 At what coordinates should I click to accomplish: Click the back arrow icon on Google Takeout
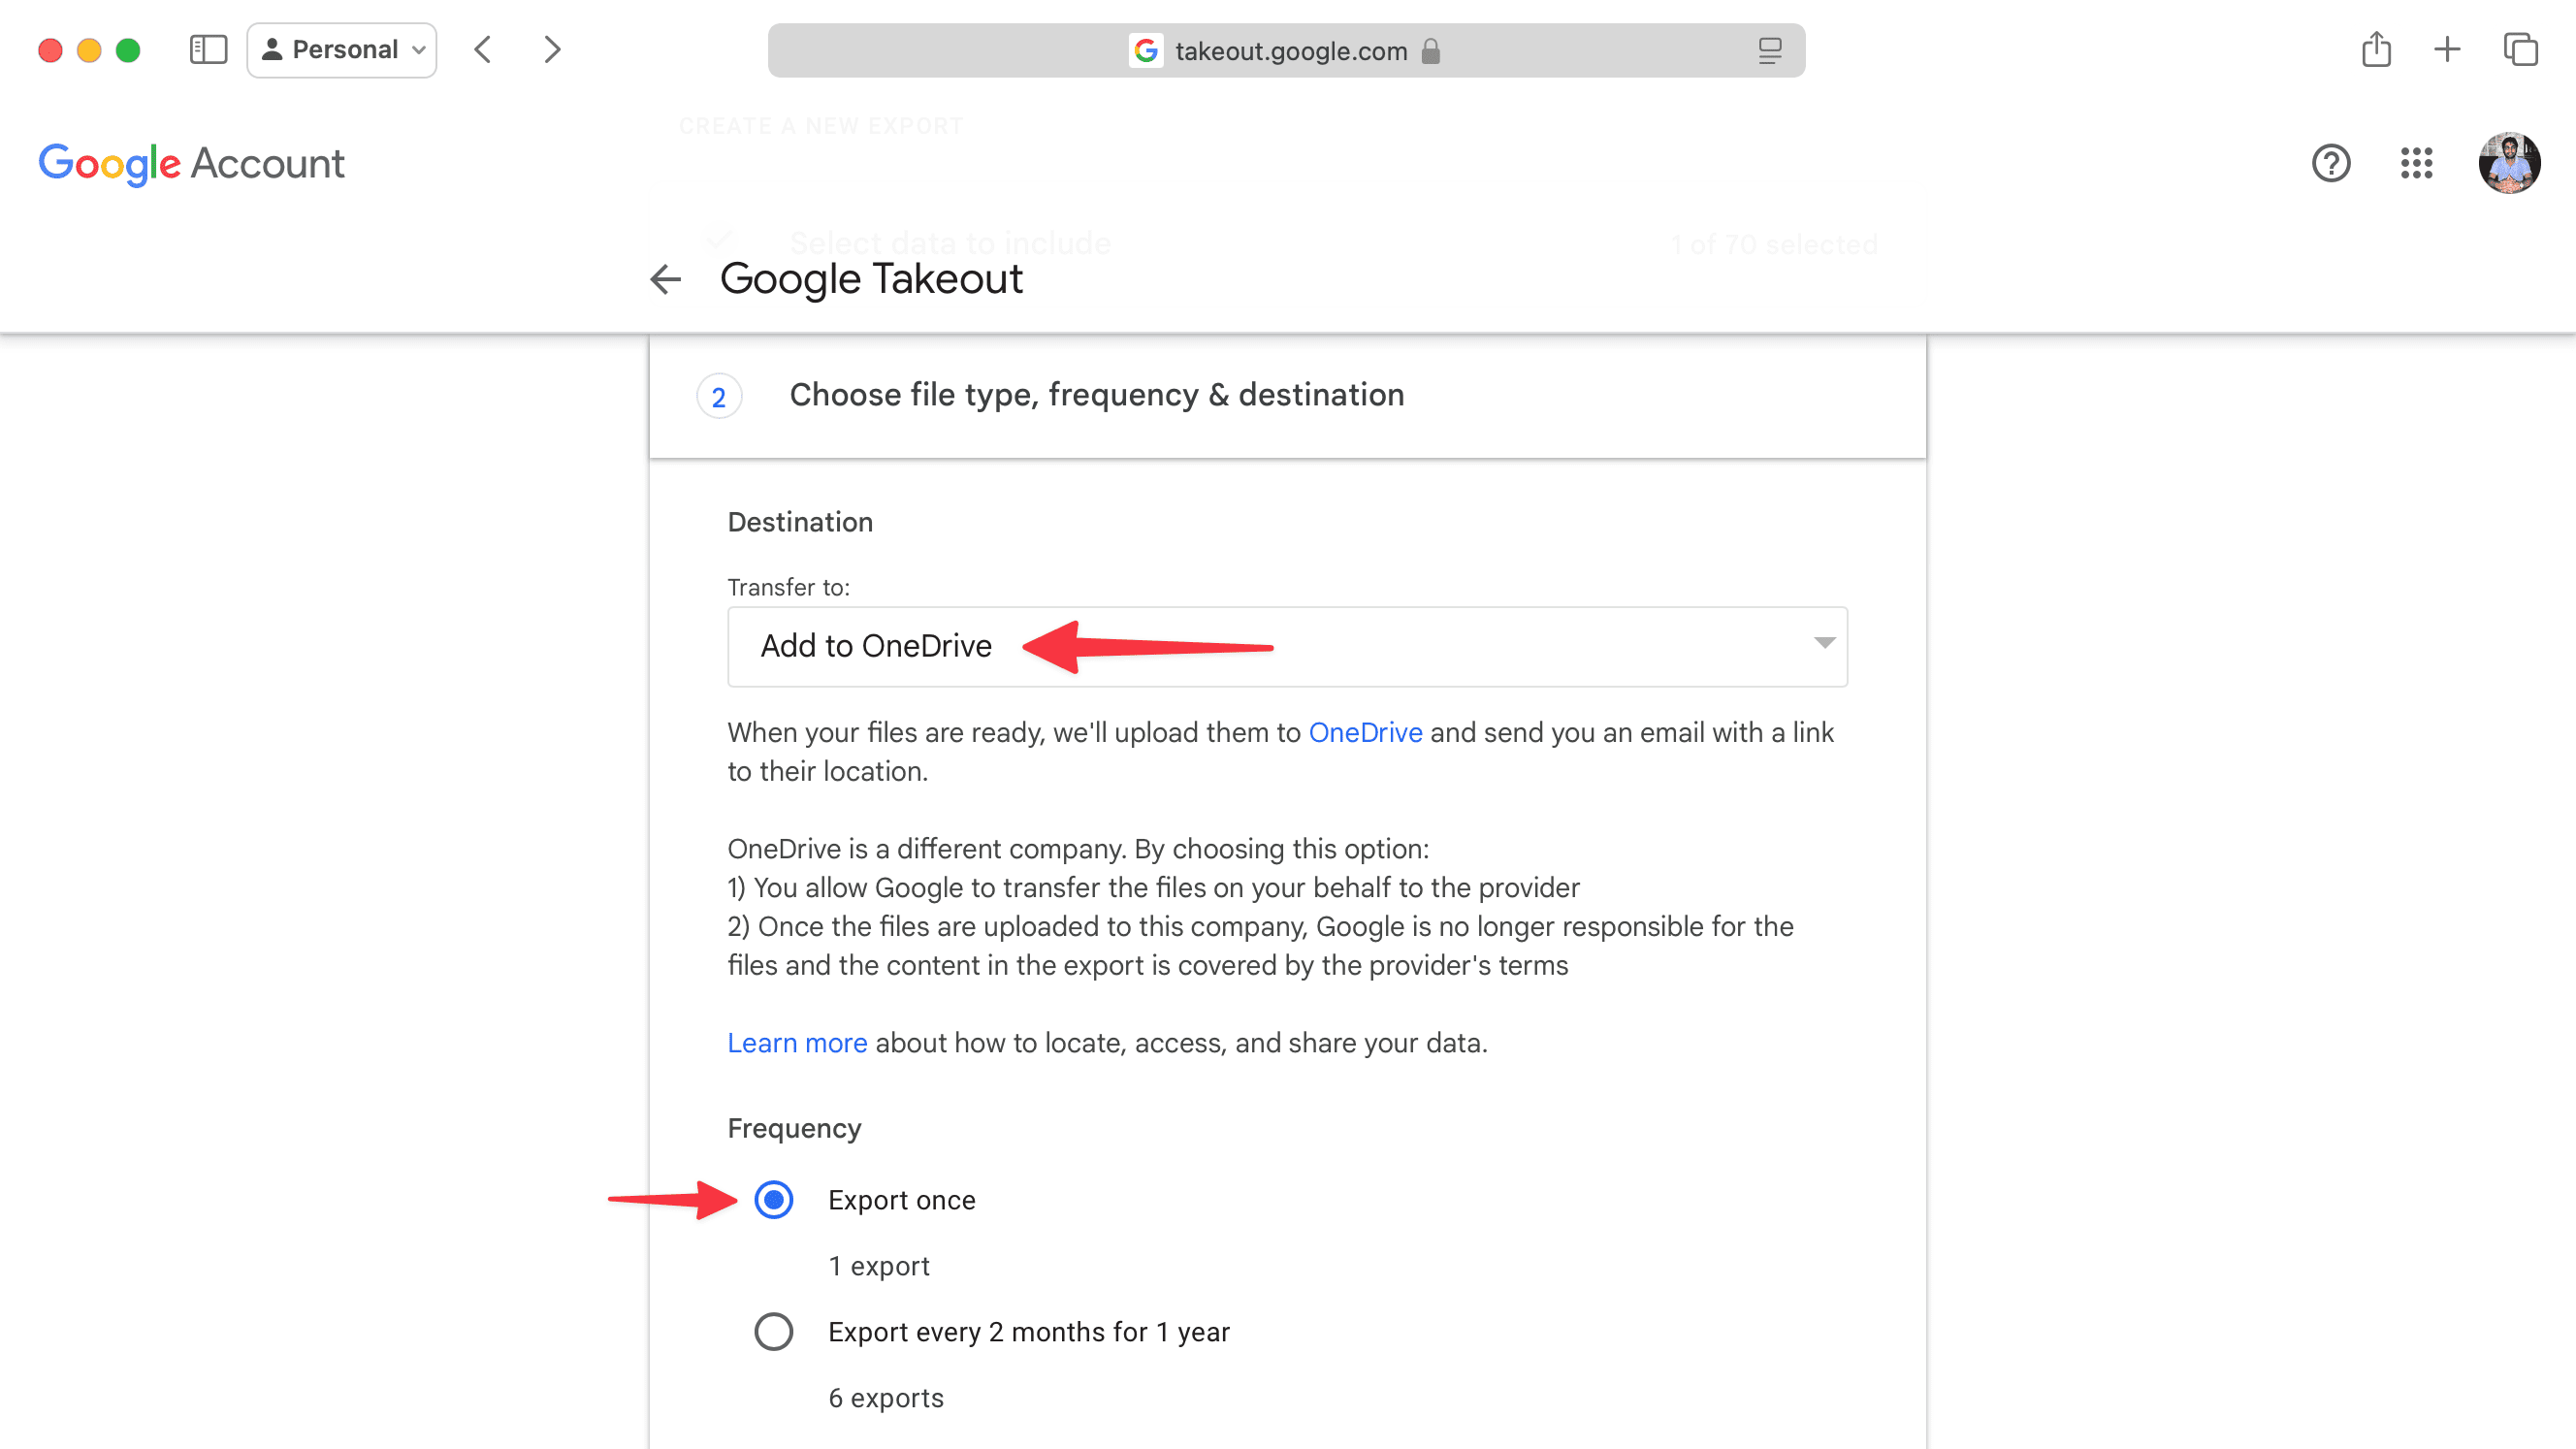point(665,277)
